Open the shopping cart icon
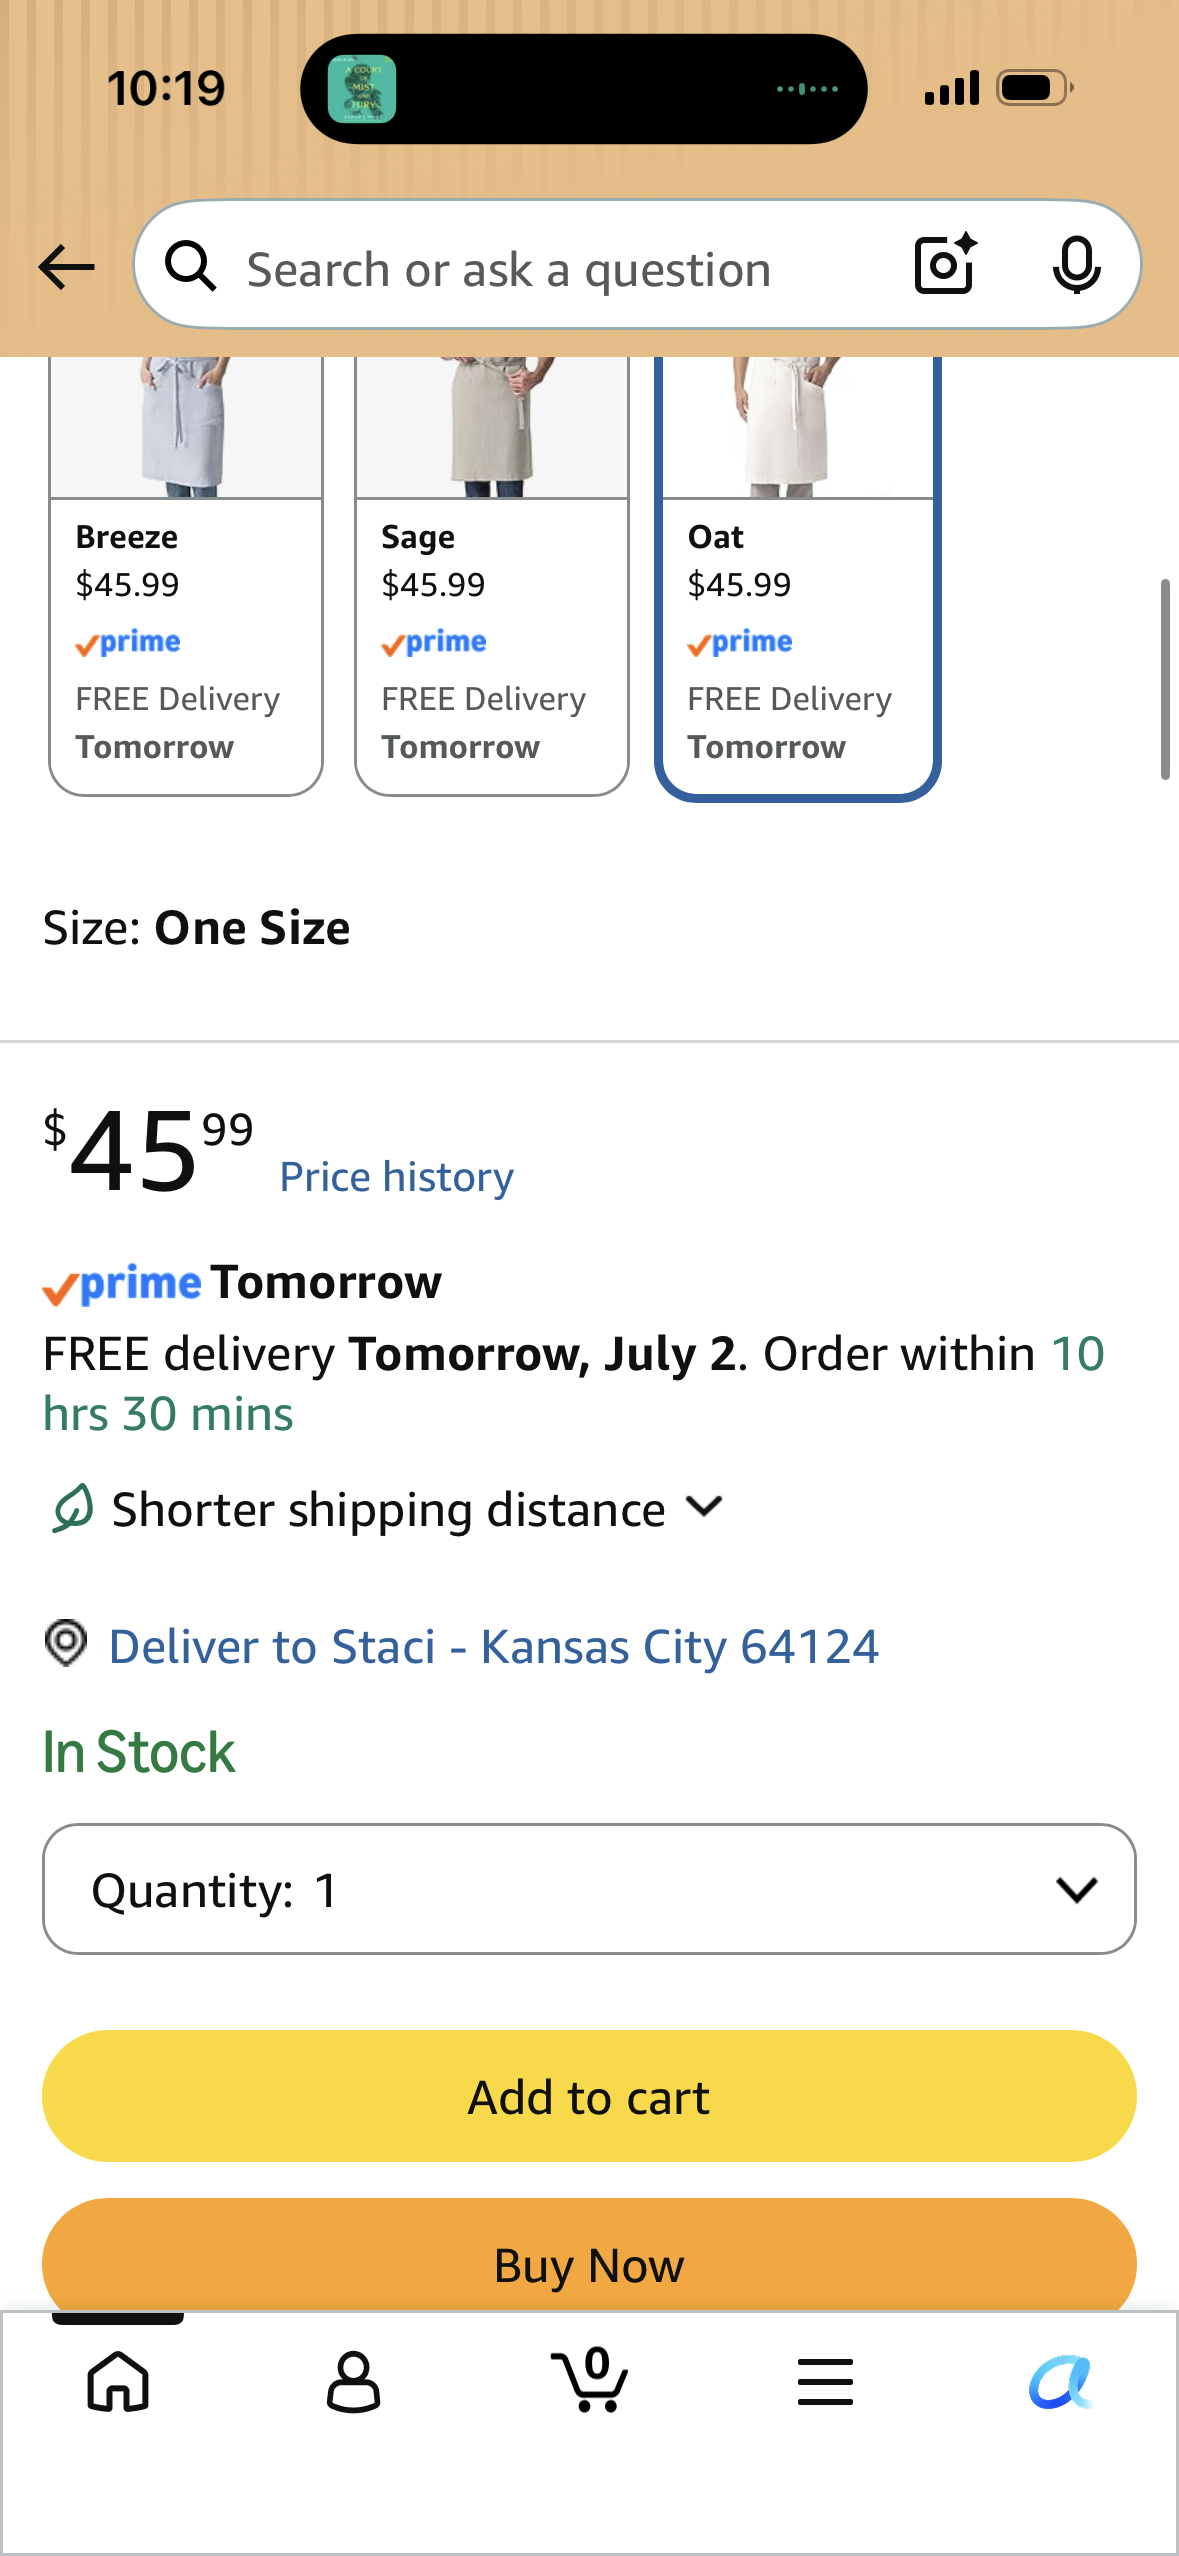Screen dimensions: 1179x2556 coord(590,2379)
